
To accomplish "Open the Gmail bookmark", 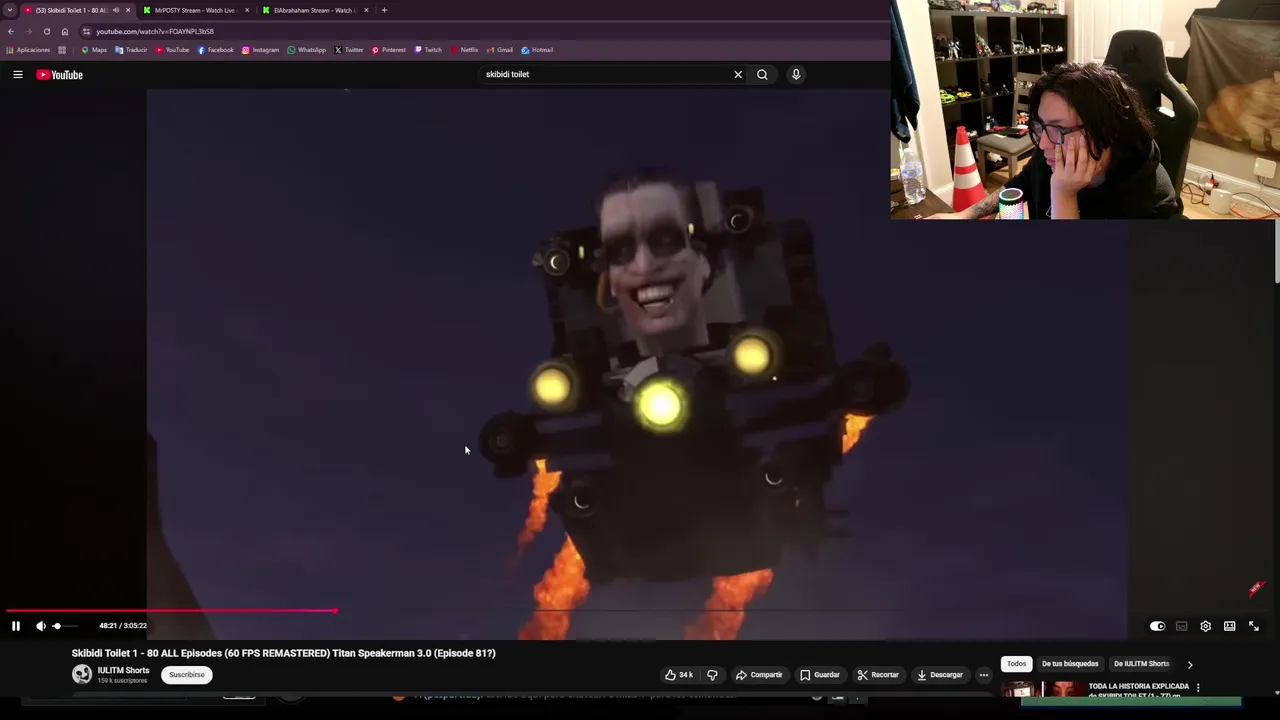I will 499,50.
